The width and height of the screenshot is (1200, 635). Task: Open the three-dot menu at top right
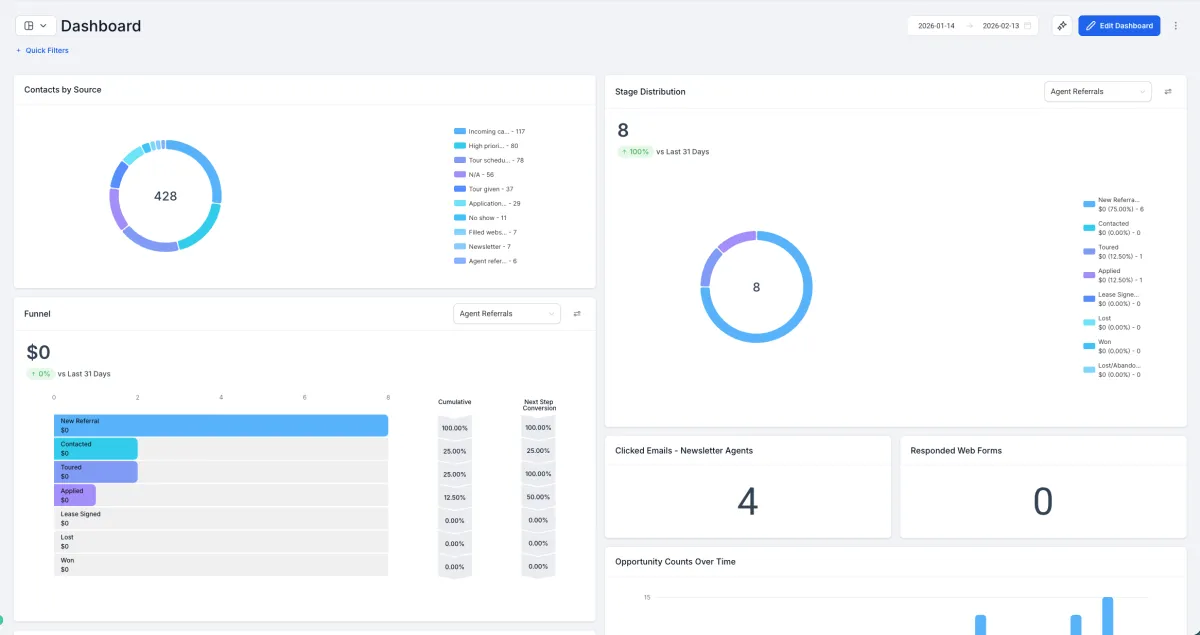[1175, 26]
